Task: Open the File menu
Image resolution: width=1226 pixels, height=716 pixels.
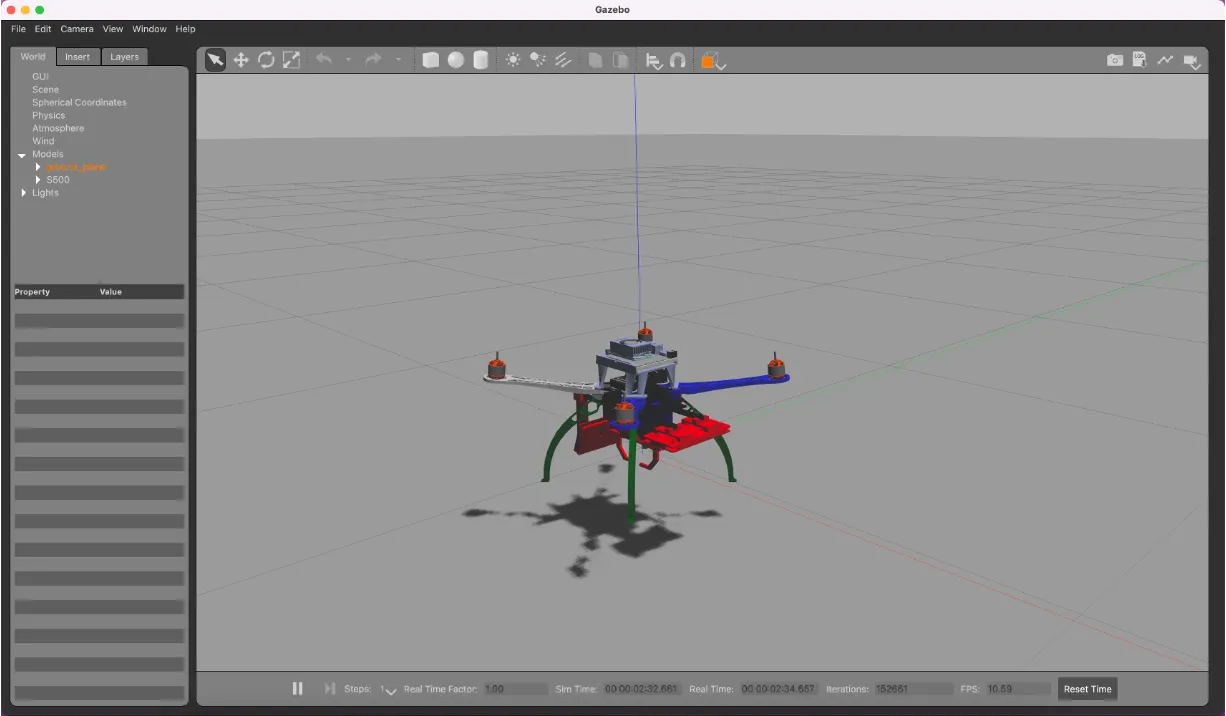Action: point(18,29)
